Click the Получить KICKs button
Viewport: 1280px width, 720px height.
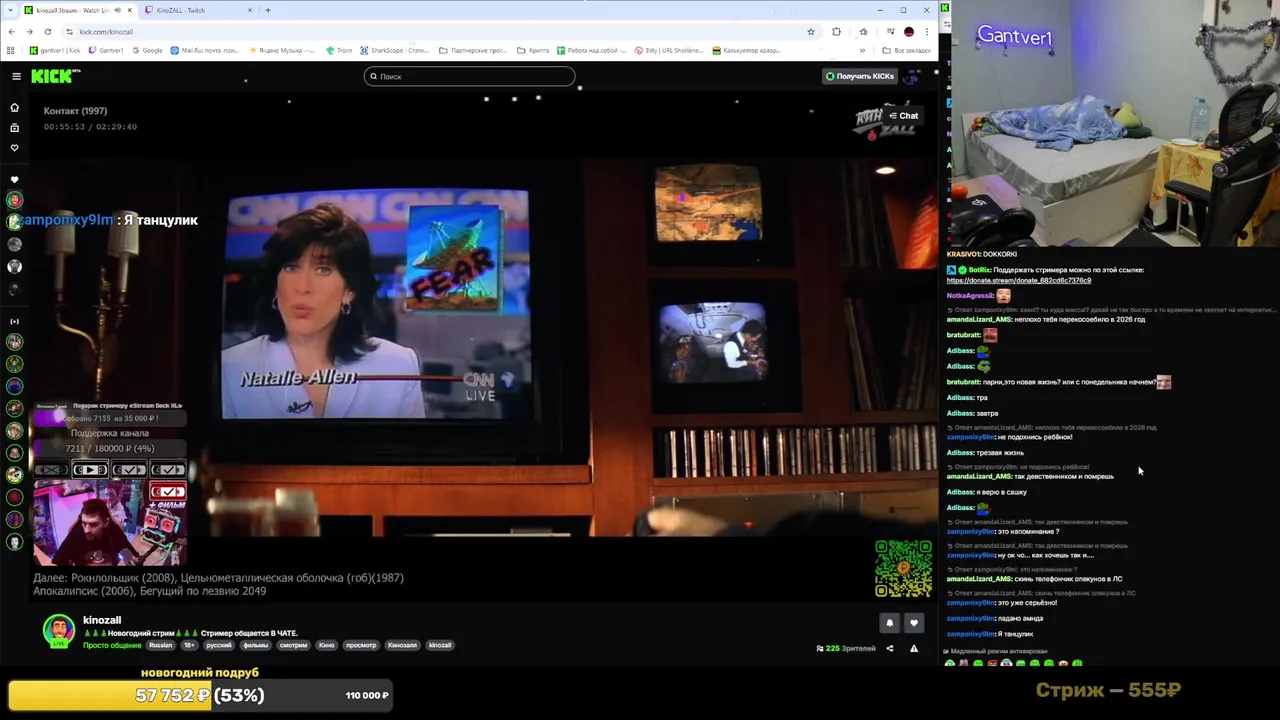(x=859, y=76)
